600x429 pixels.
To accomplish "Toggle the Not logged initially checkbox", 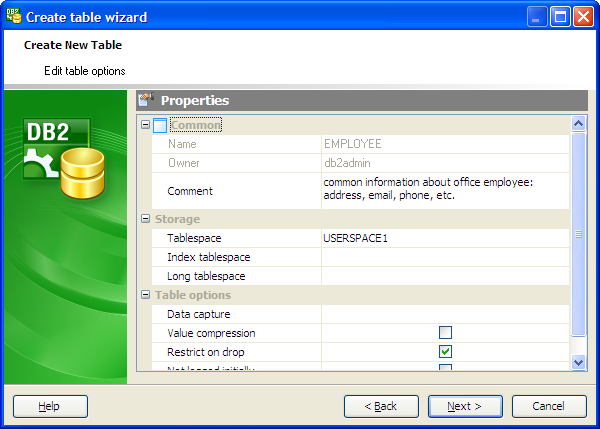I will coord(445,369).
